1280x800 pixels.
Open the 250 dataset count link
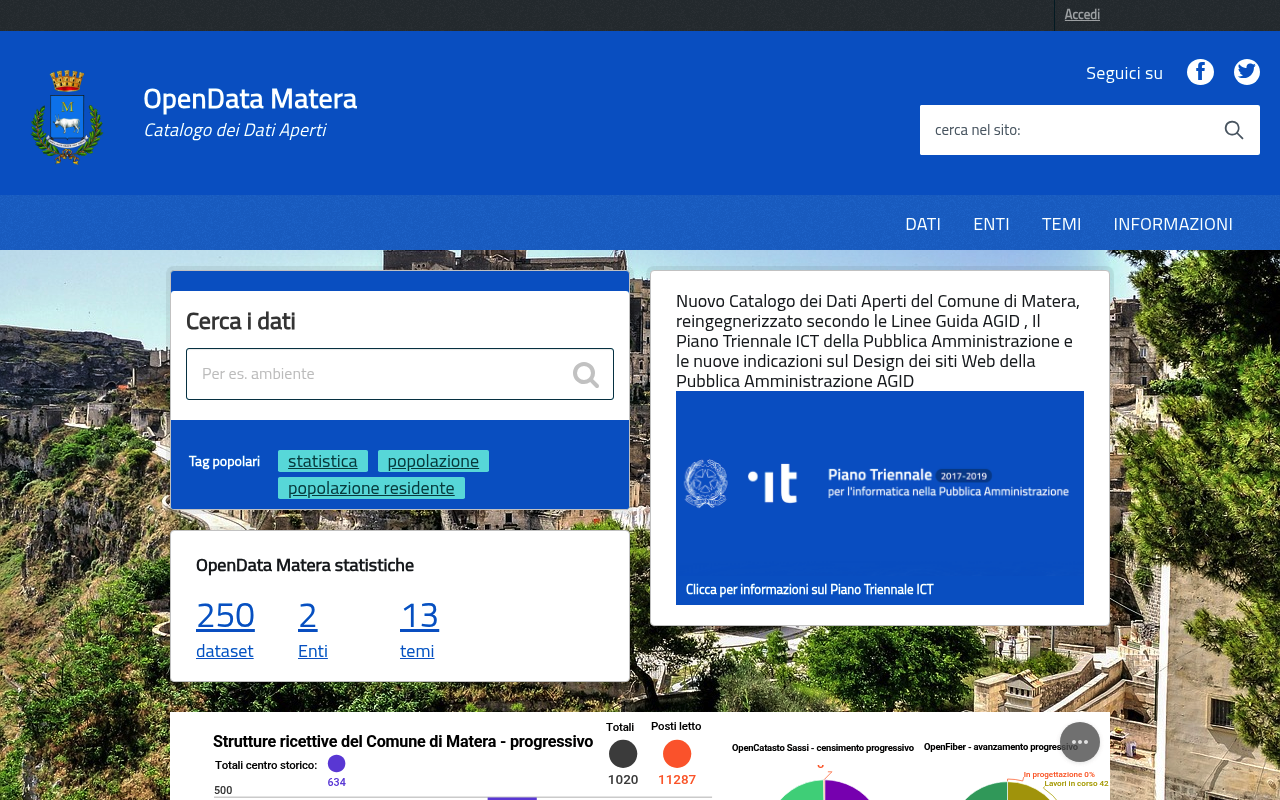225,615
